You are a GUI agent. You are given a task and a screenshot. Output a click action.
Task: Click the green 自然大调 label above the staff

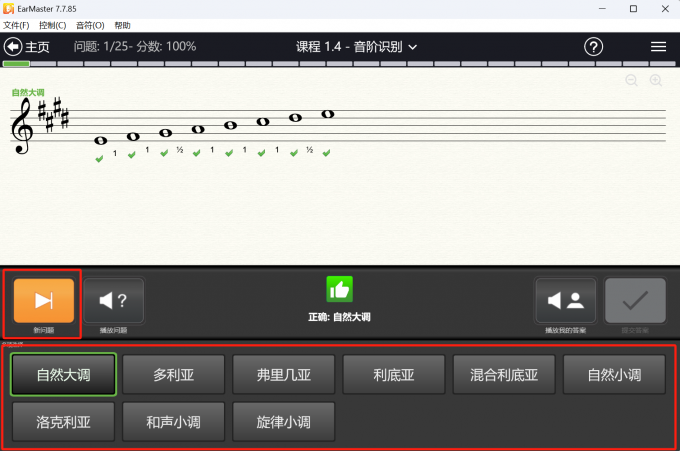tap(28, 92)
